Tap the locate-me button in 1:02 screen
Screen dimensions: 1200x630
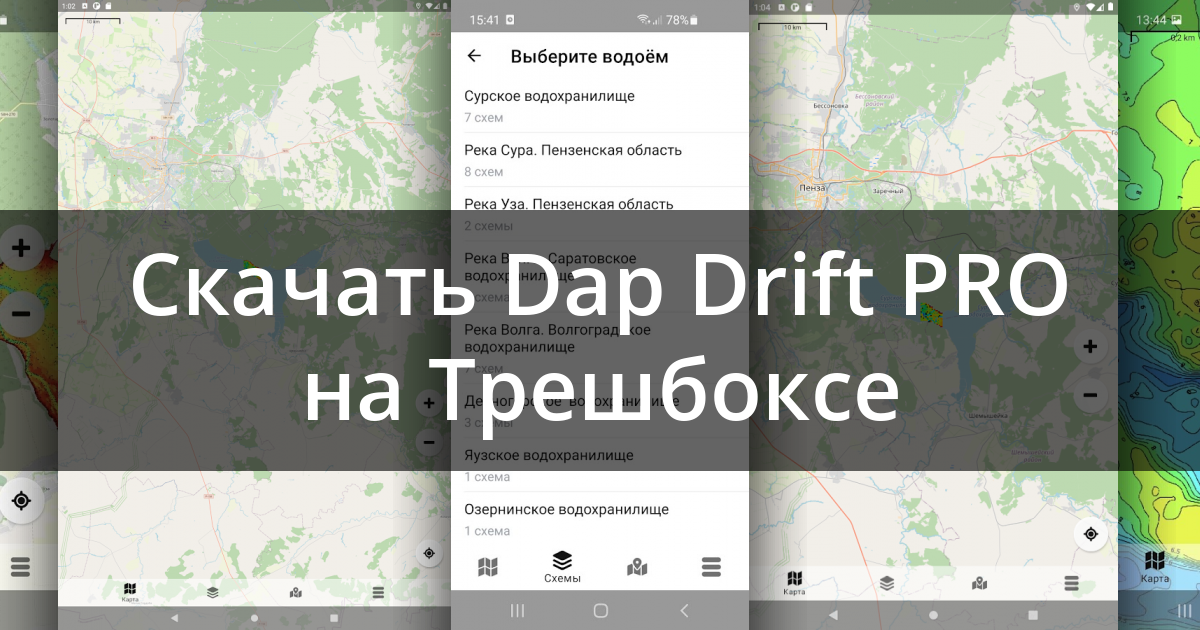coord(429,553)
